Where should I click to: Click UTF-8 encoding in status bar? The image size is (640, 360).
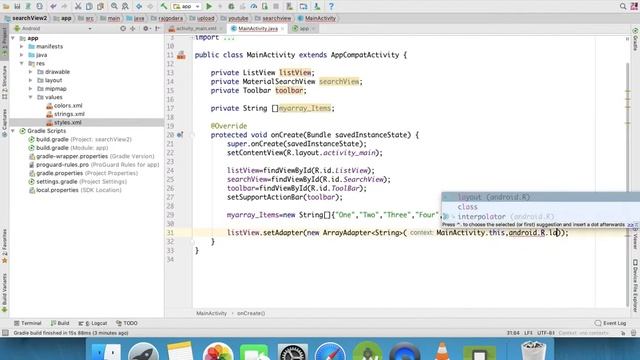pos(545,333)
